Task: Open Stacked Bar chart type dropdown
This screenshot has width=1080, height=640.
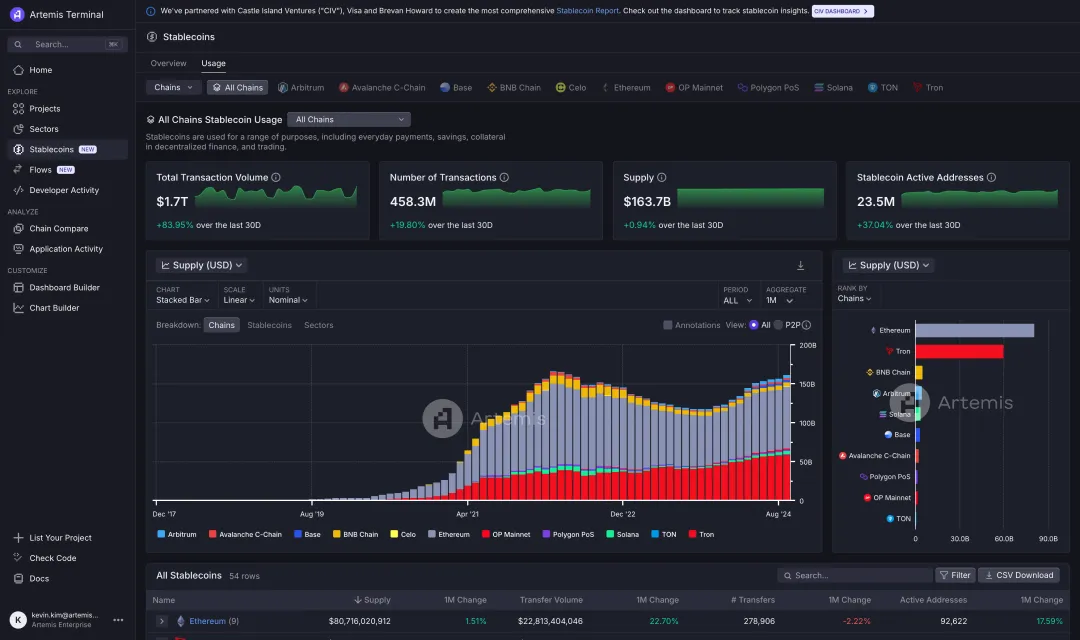Action: pos(183,300)
